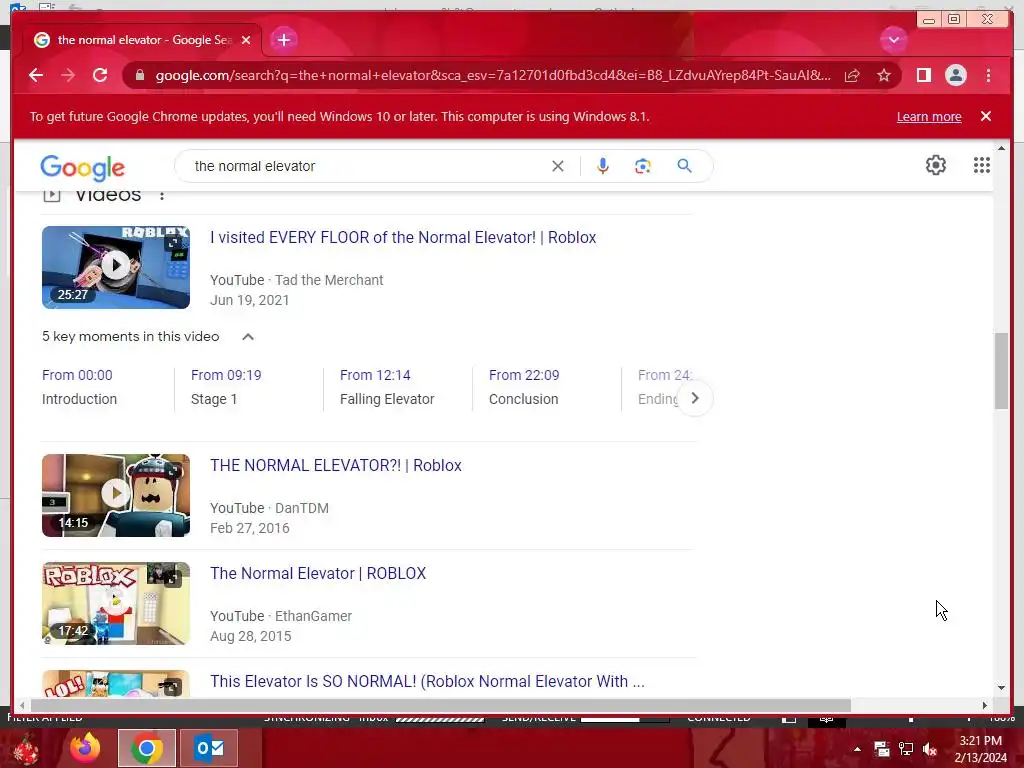Click the Learn more update link

coord(929,116)
